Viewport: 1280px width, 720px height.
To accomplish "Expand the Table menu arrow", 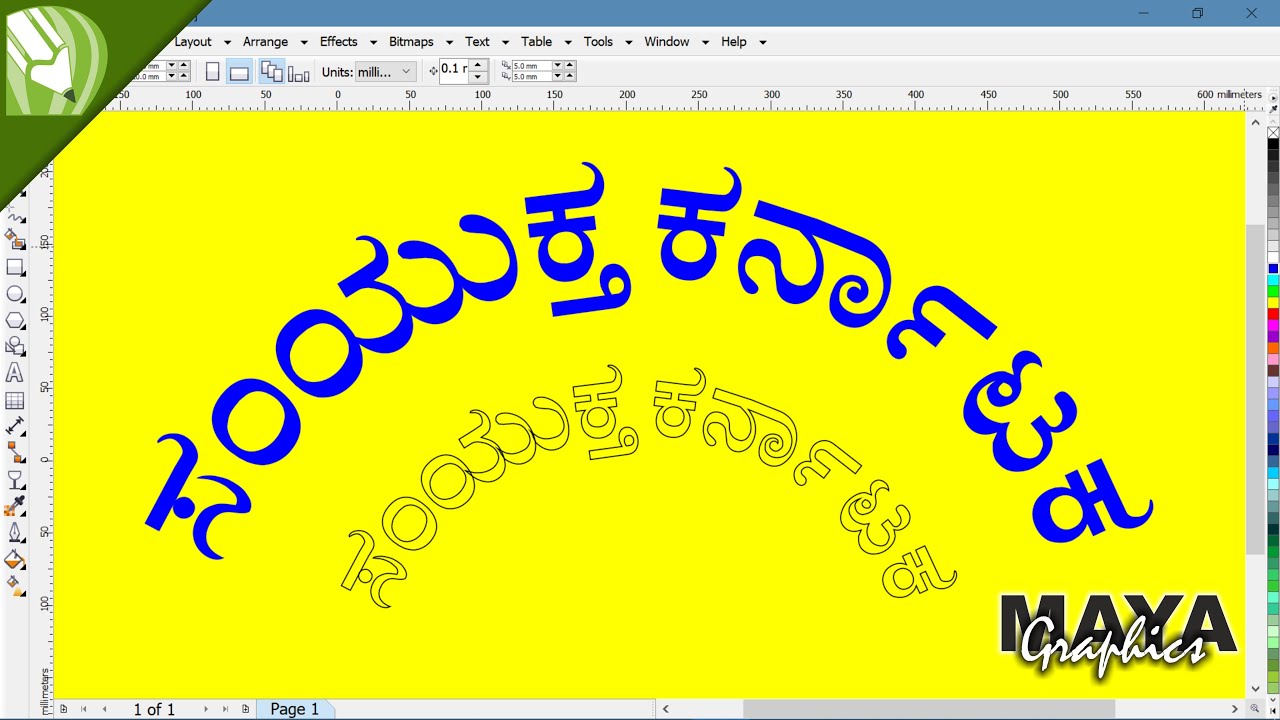I will [567, 42].
